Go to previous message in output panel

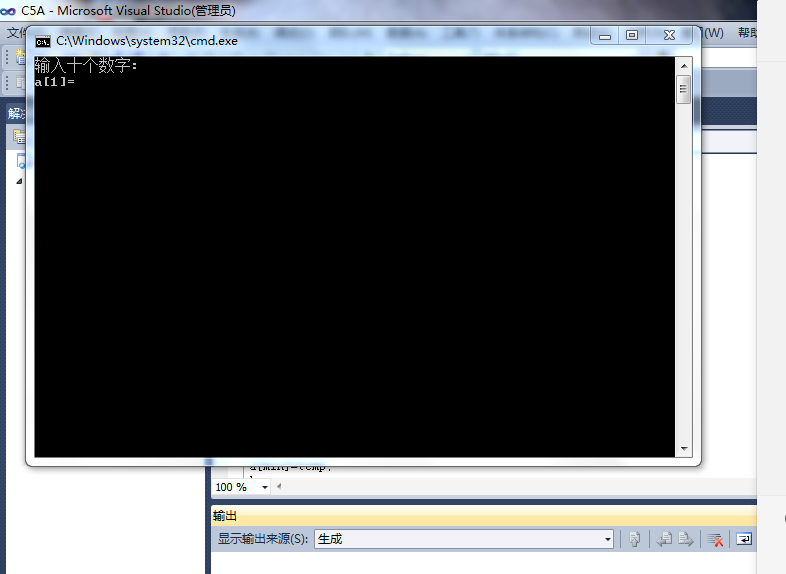coord(664,539)
